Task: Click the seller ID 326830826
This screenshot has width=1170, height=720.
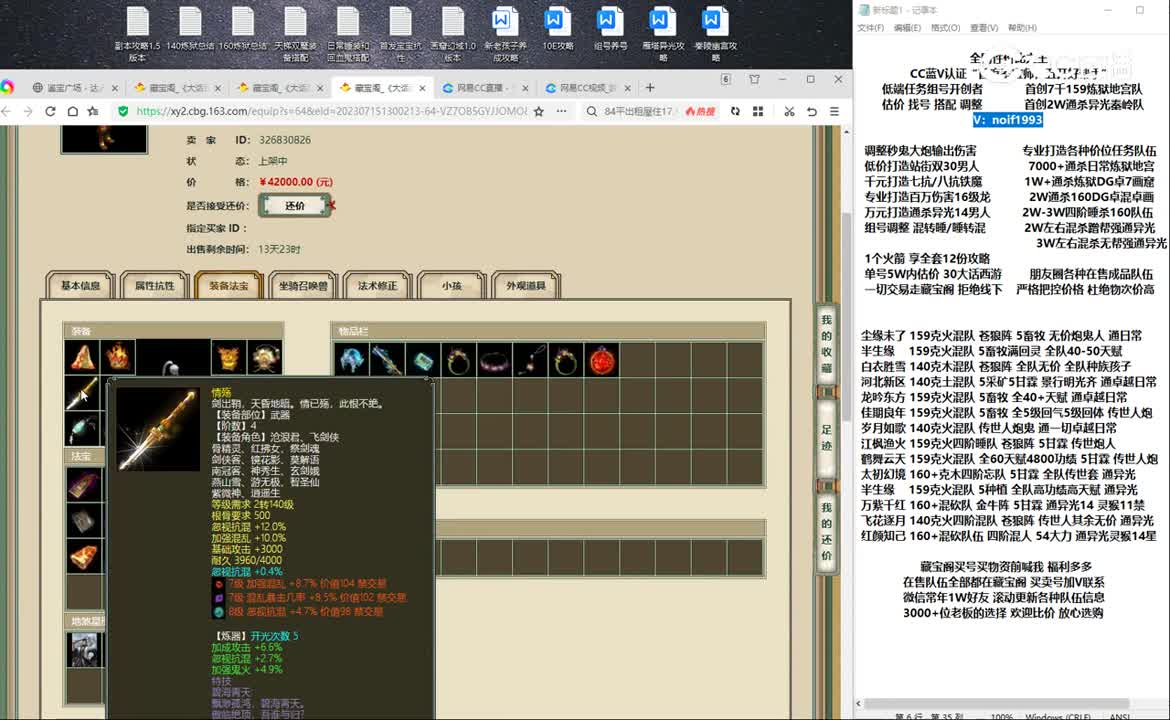Action: tap(285, 140)
